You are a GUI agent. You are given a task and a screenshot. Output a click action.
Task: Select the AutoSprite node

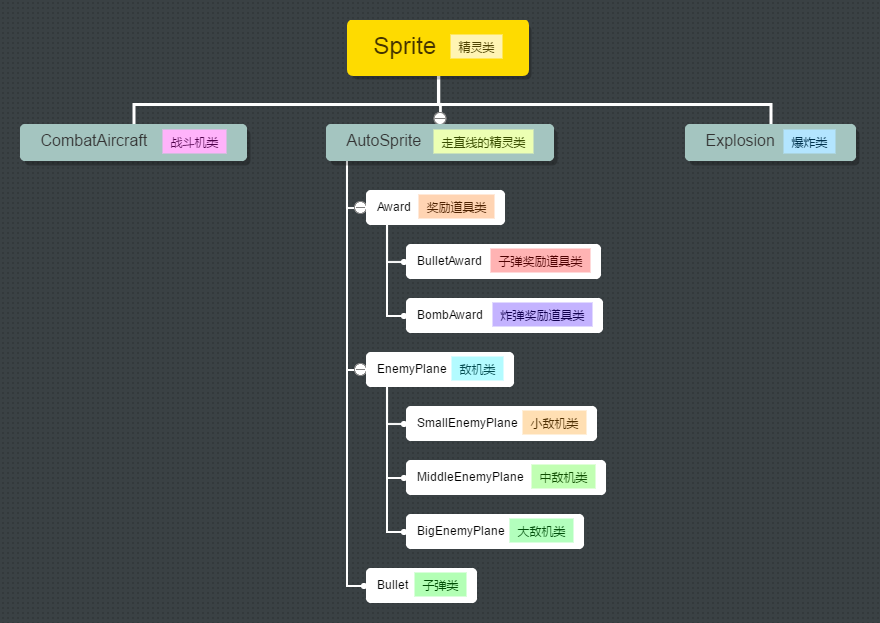click(x=383, y=142)
